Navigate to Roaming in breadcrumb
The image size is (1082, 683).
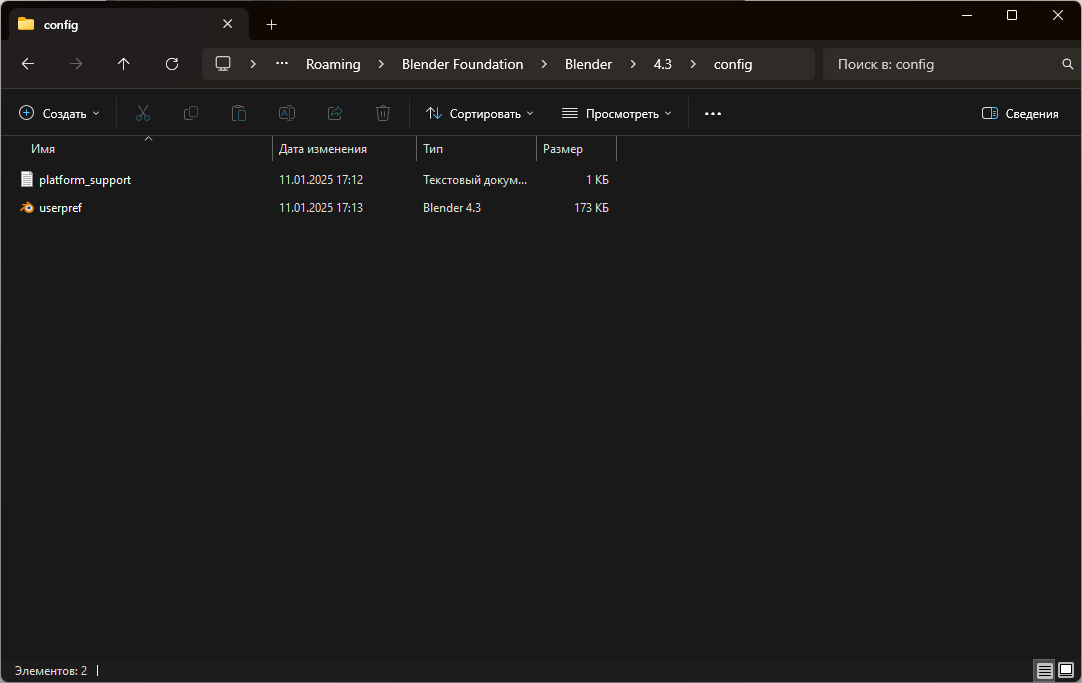(333, 64)
